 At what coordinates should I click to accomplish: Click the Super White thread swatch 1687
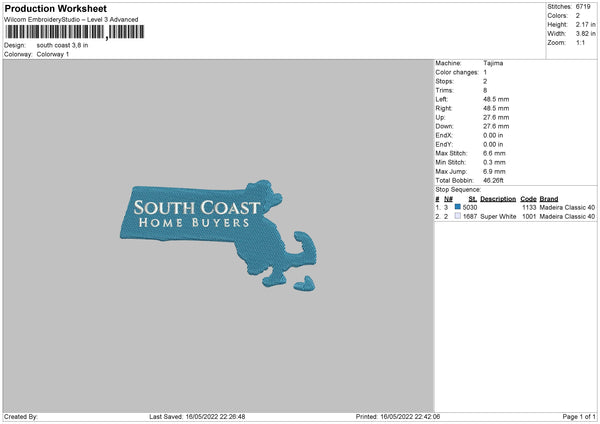point(457,216)
